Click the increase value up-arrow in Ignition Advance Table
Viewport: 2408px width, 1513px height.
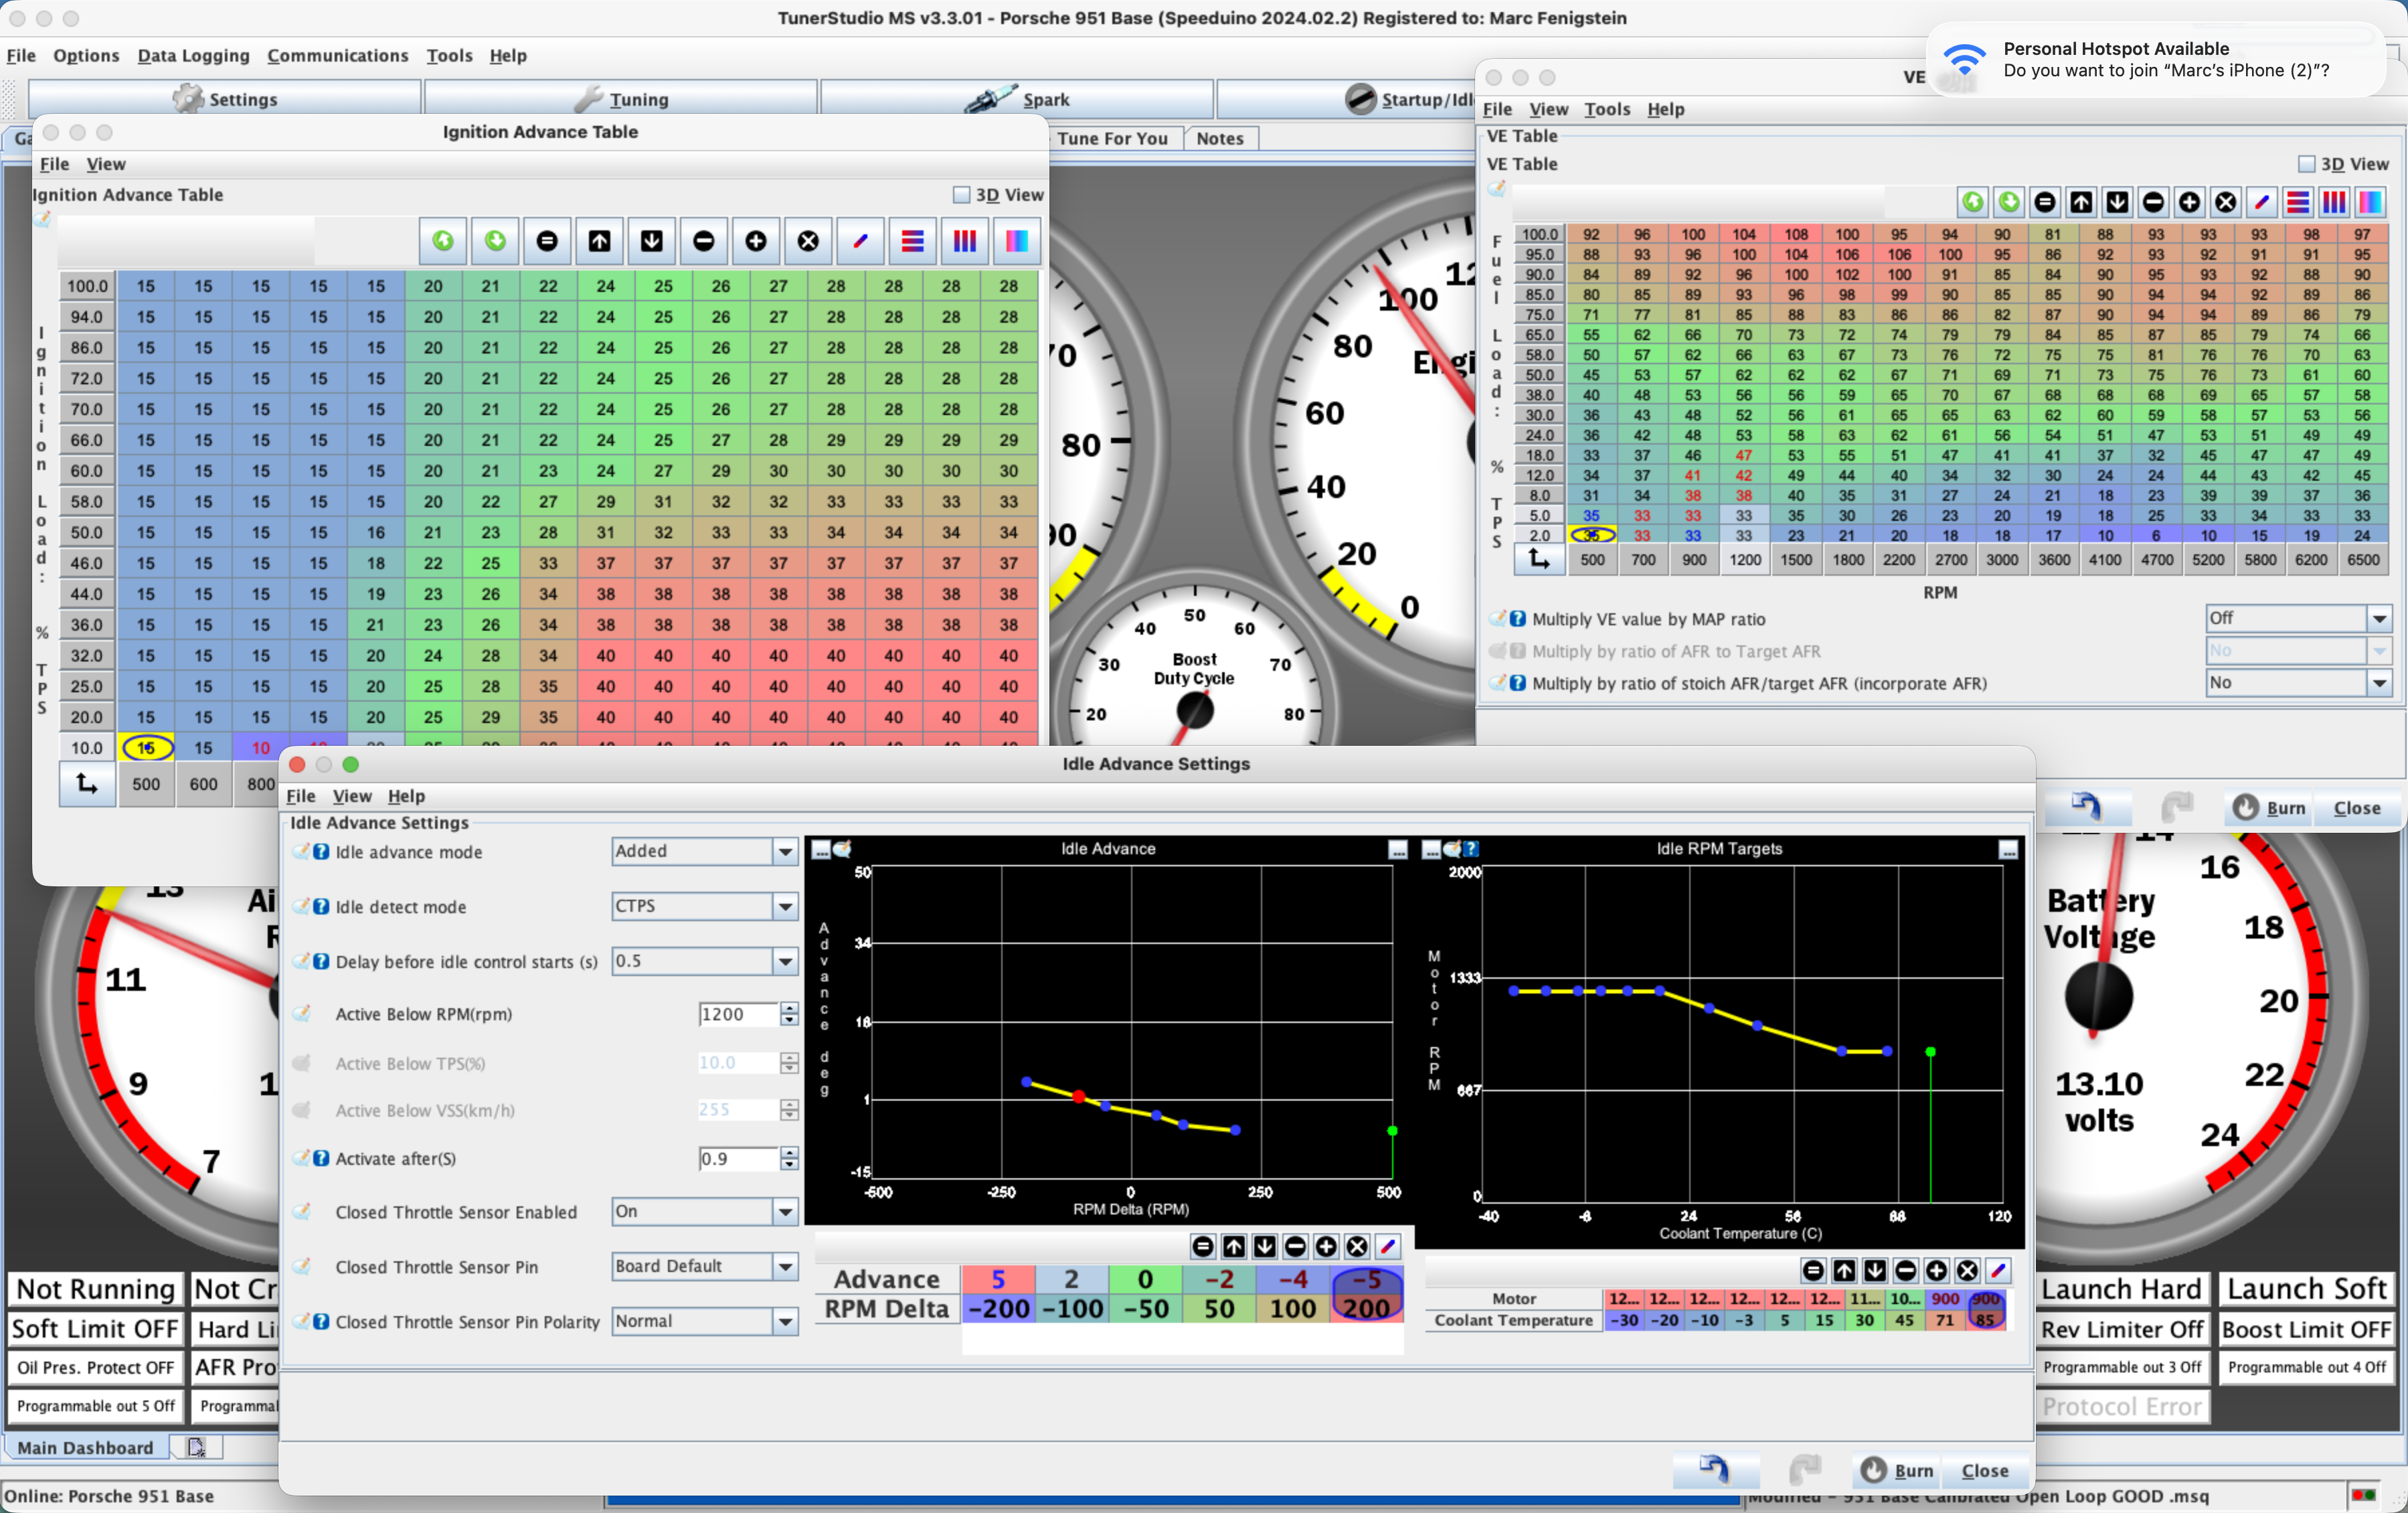click(599, 241)
